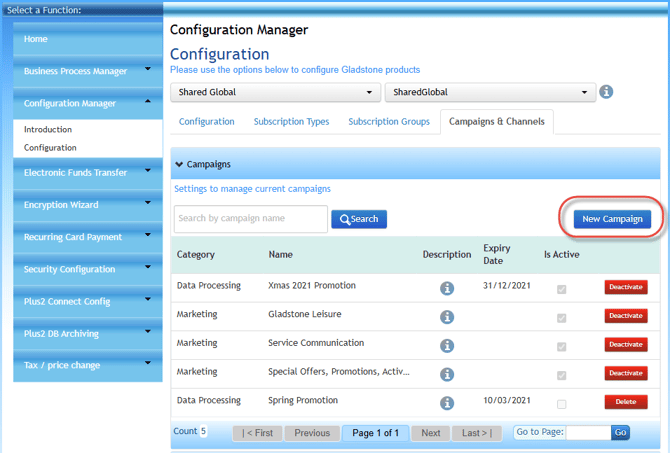Select the Gladstone Leisure name cell
Viewport: 670px width, 453px height.
(305, 314)
